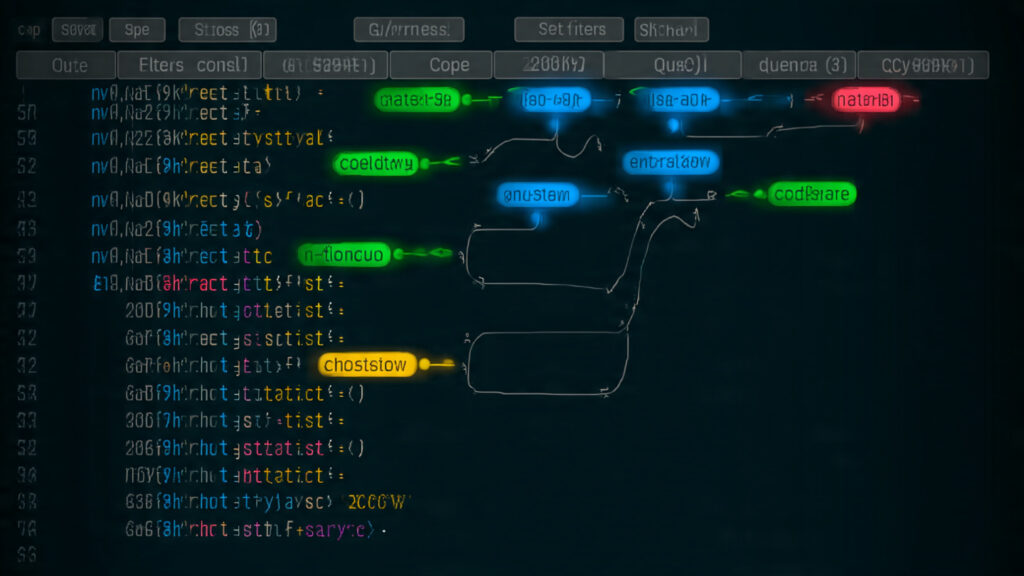Click the red naterBi node marker
Screen dimensions: 1024x576
click(x=866, y=99)
